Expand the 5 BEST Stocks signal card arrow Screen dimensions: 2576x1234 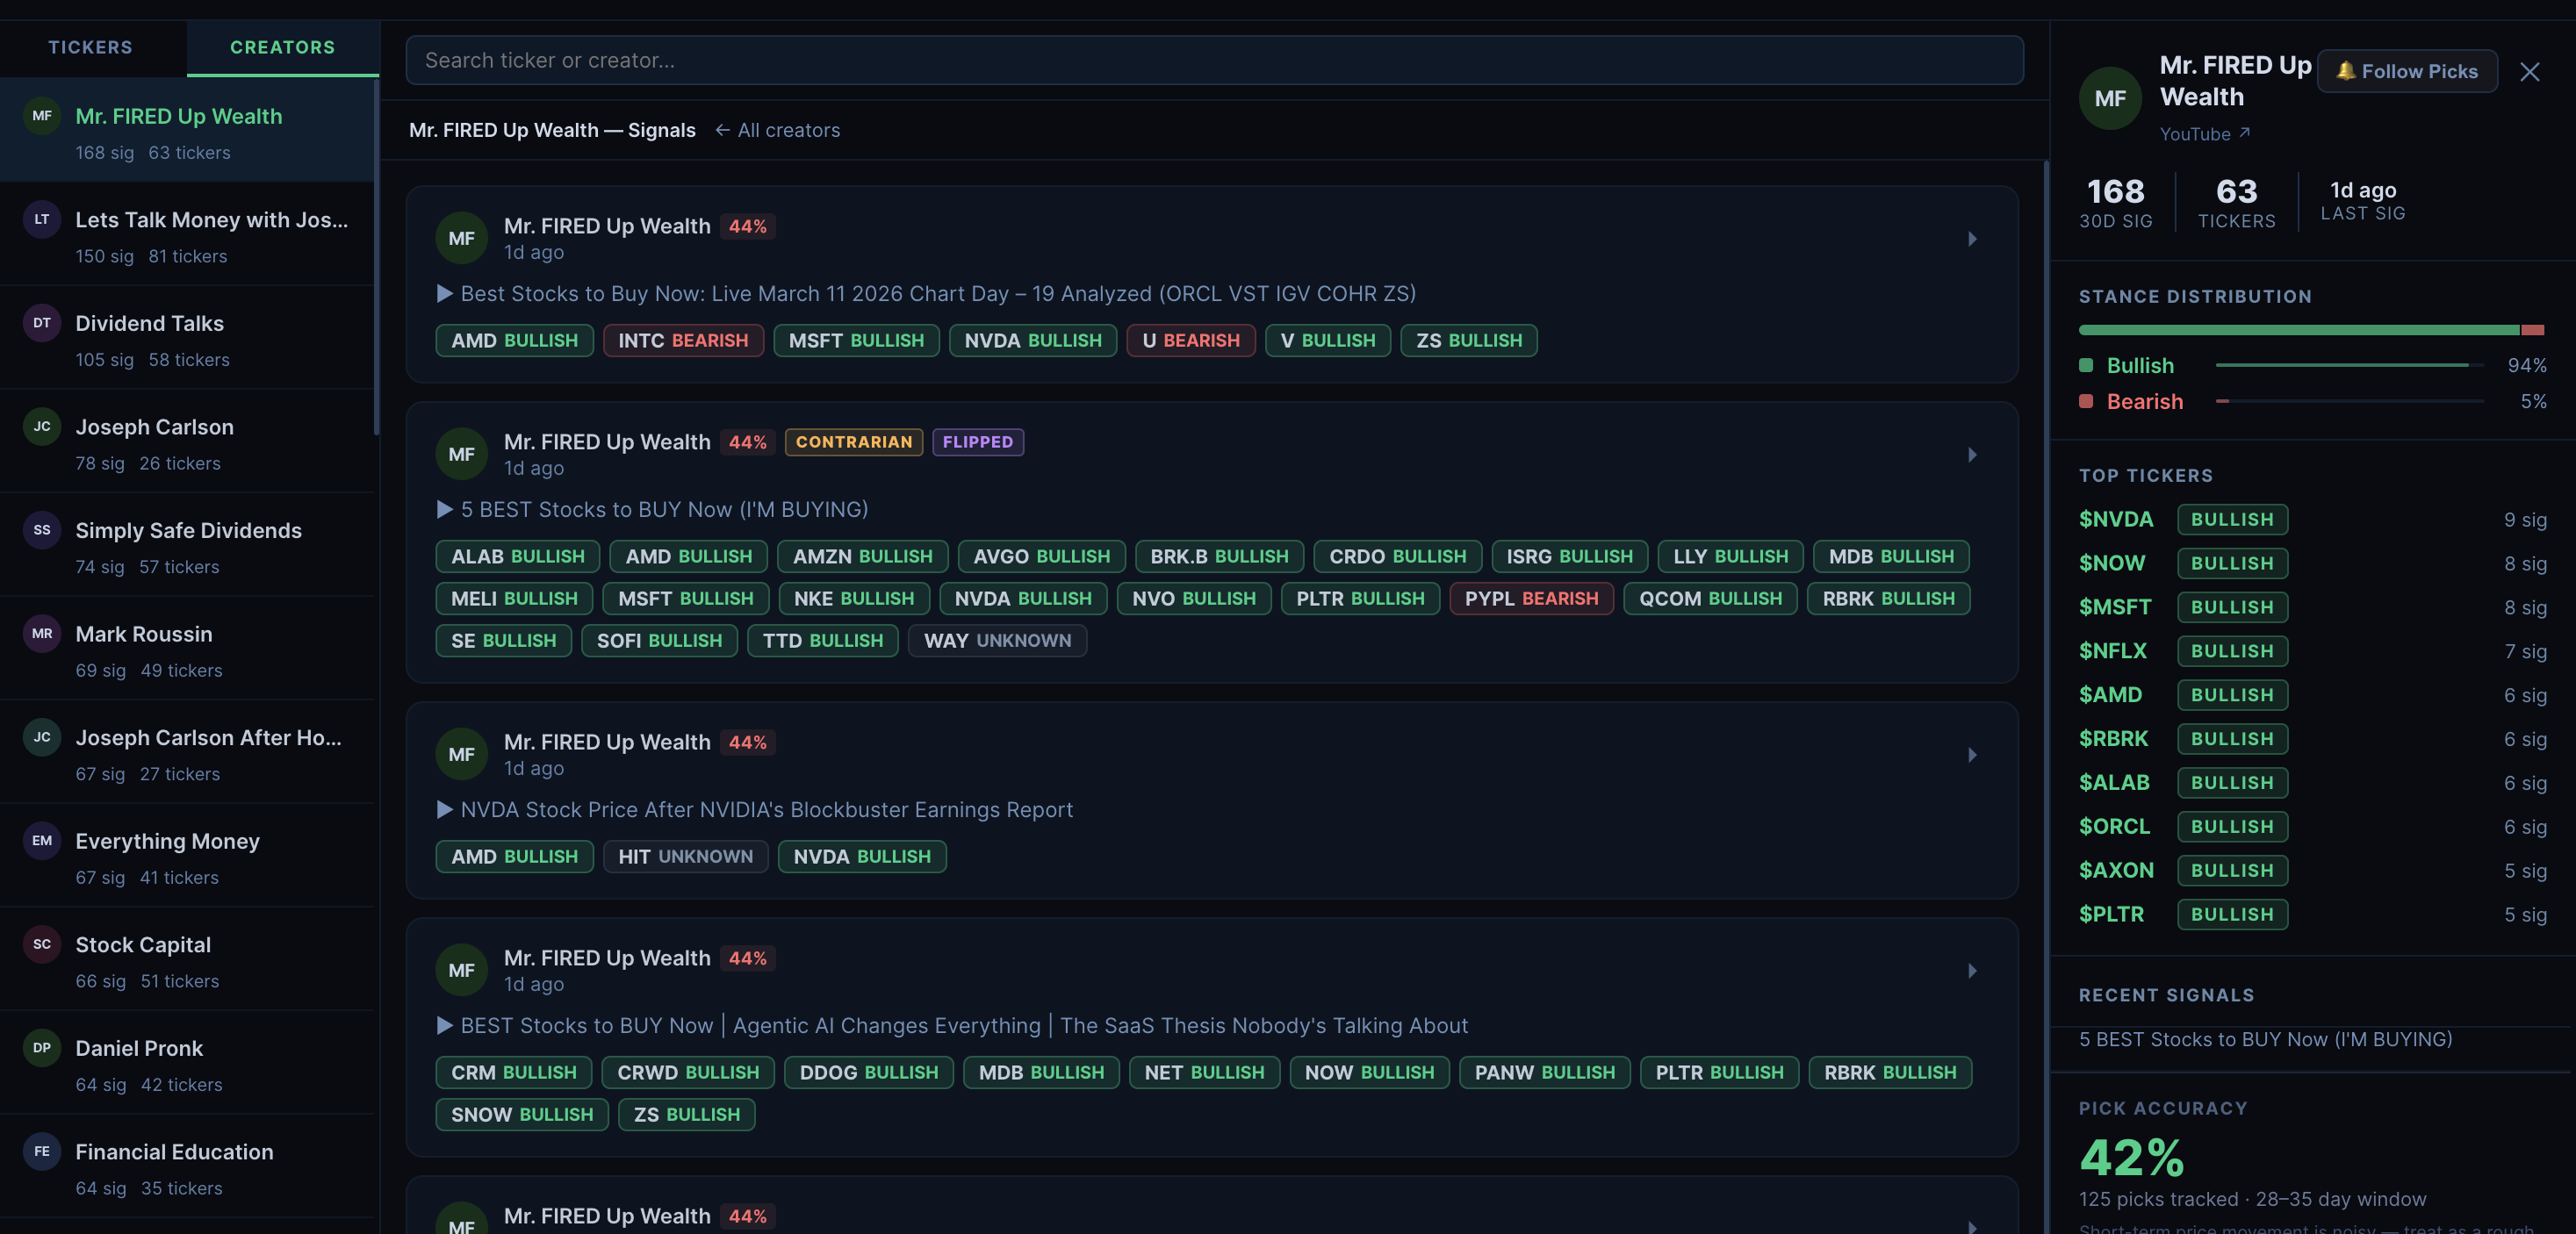click(1972, 455)
